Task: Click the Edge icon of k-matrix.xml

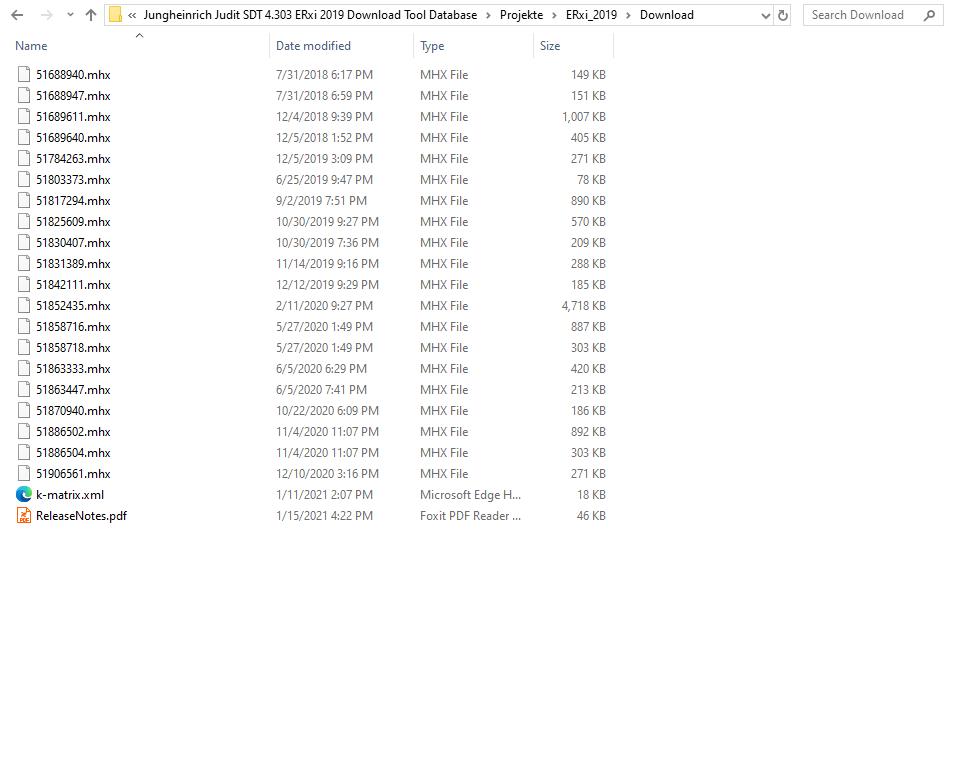Action: [x=24, y=494]
